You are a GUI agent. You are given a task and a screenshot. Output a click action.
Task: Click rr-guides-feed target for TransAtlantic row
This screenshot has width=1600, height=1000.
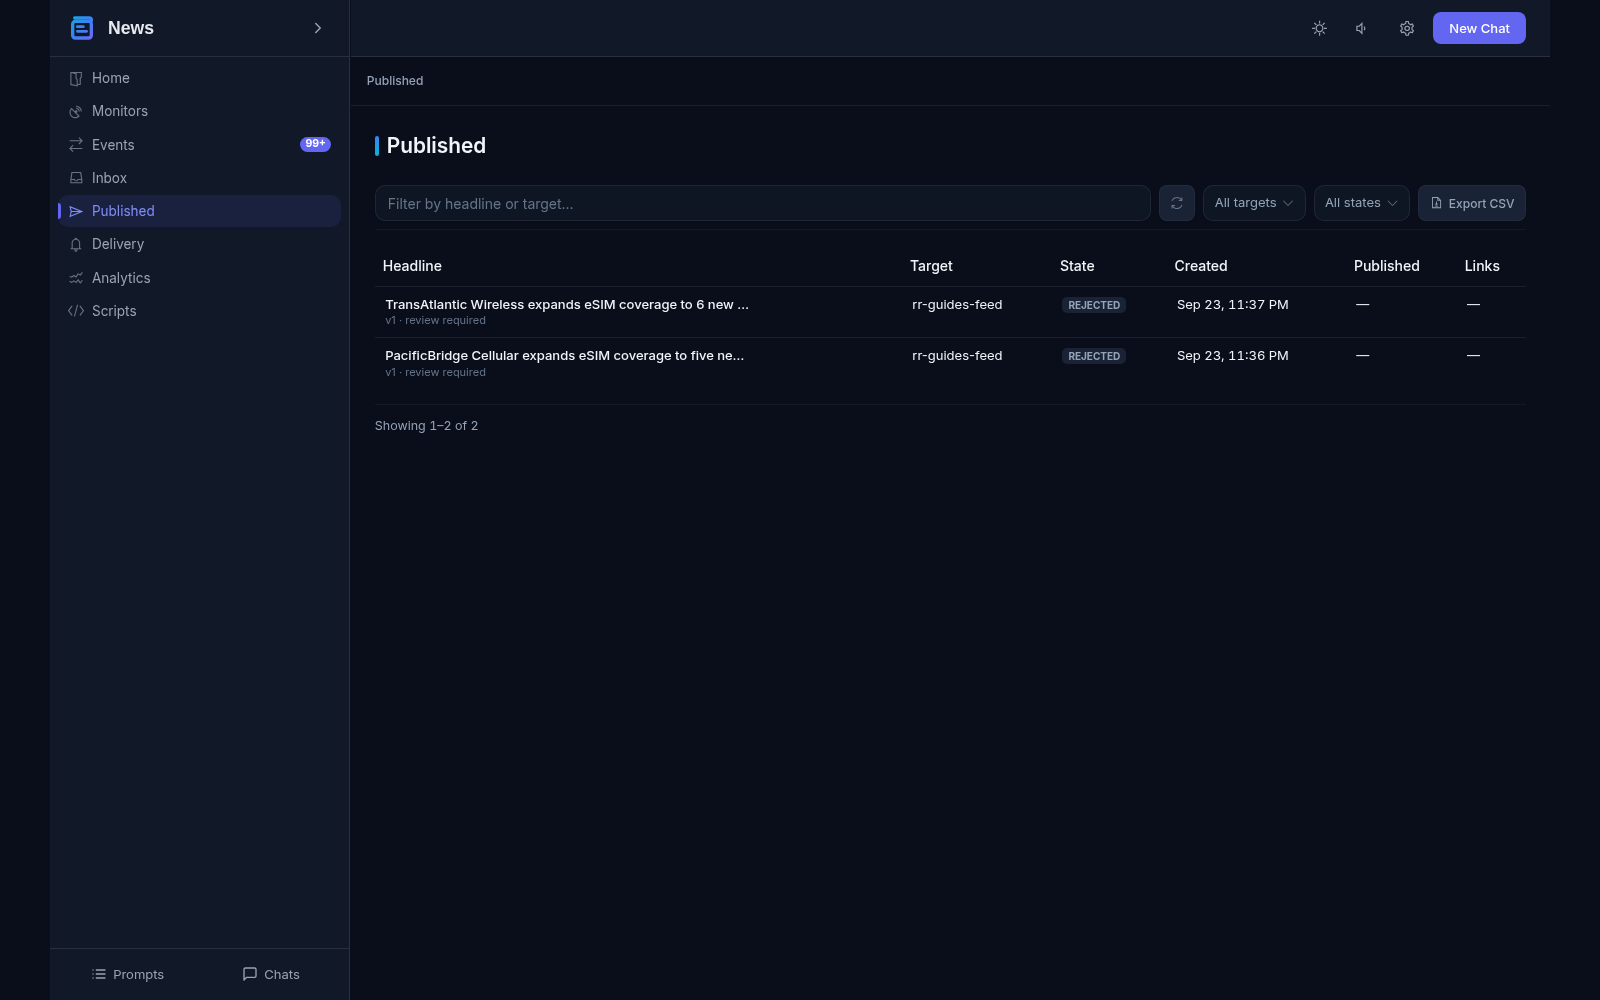click(957, 305)
